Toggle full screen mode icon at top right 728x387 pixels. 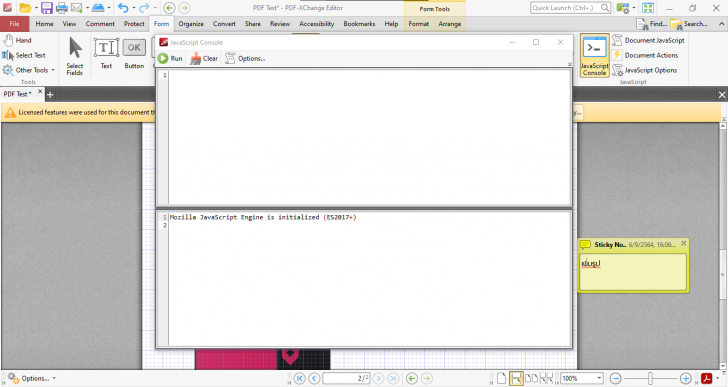[x=648, y=8]
